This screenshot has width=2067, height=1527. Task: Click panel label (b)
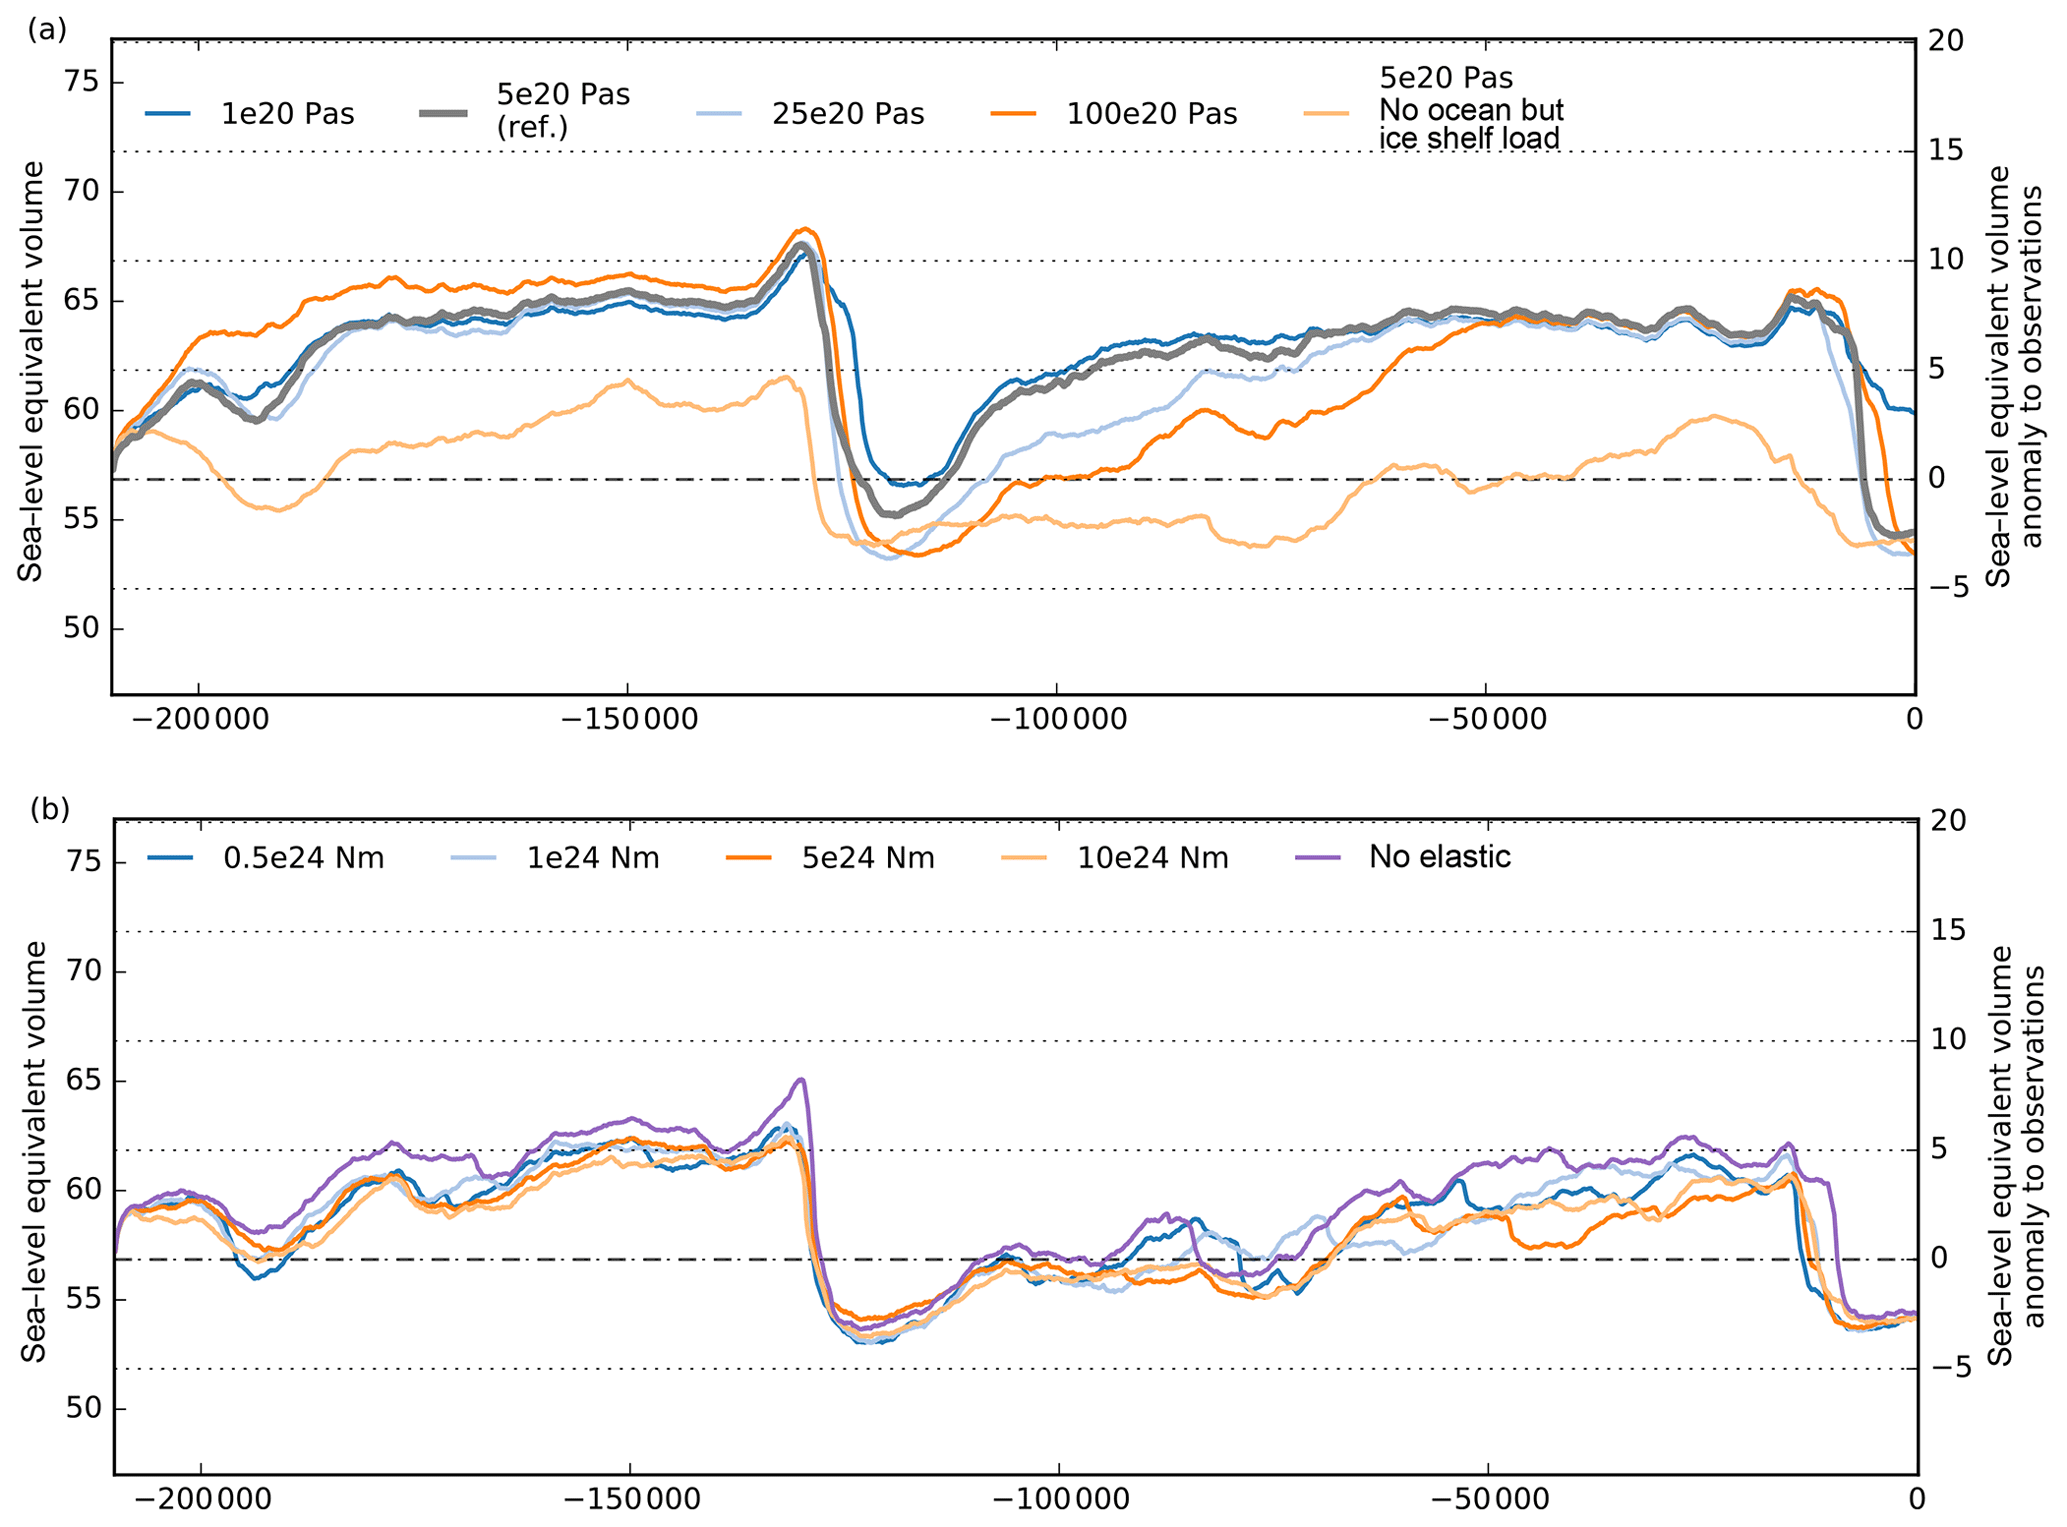click(x=50, y=808)
